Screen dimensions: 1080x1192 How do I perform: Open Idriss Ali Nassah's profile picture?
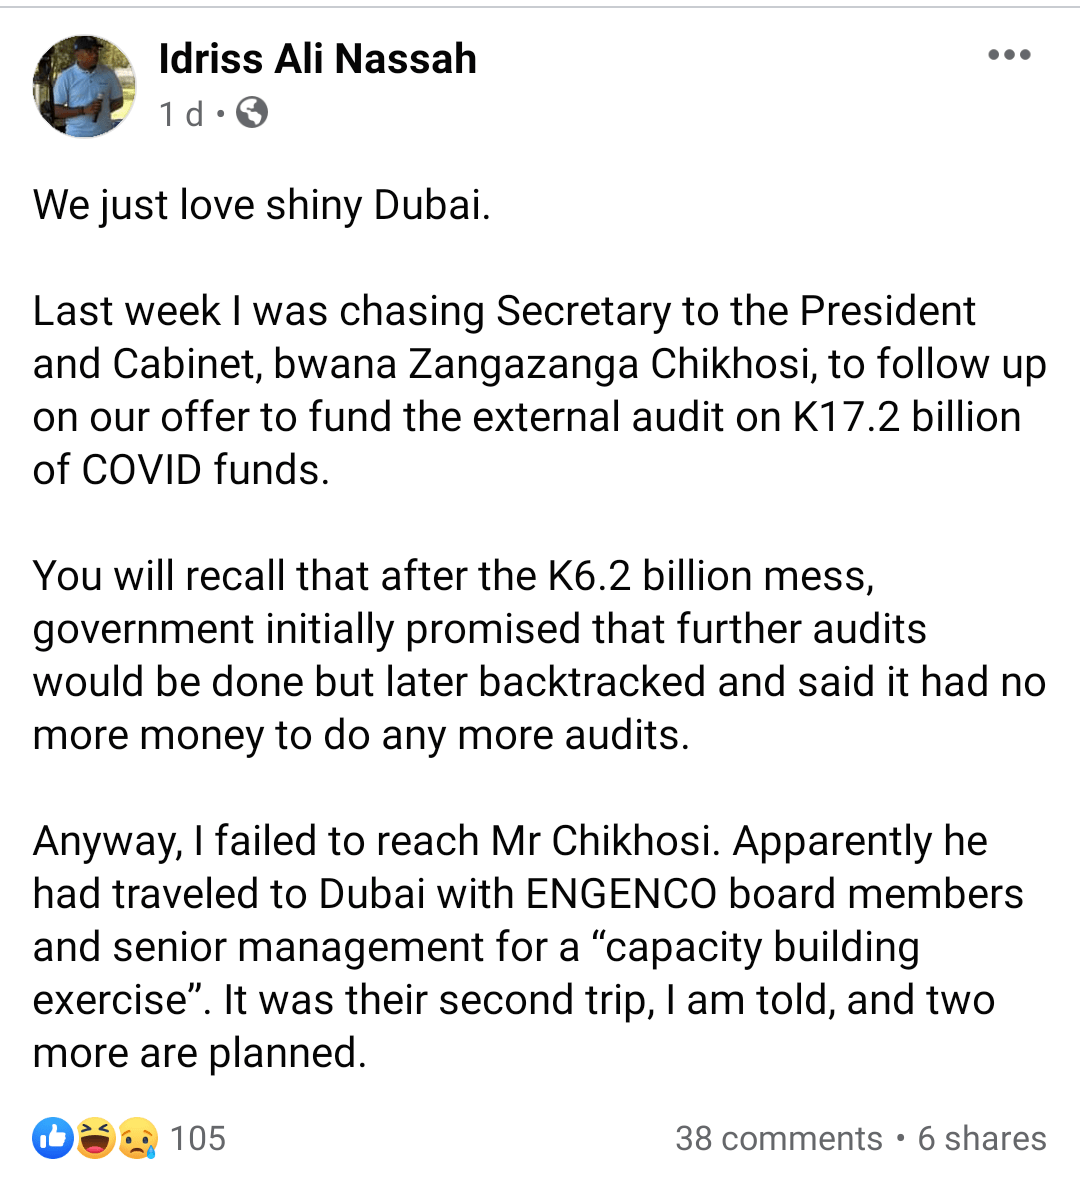[84, 86]
